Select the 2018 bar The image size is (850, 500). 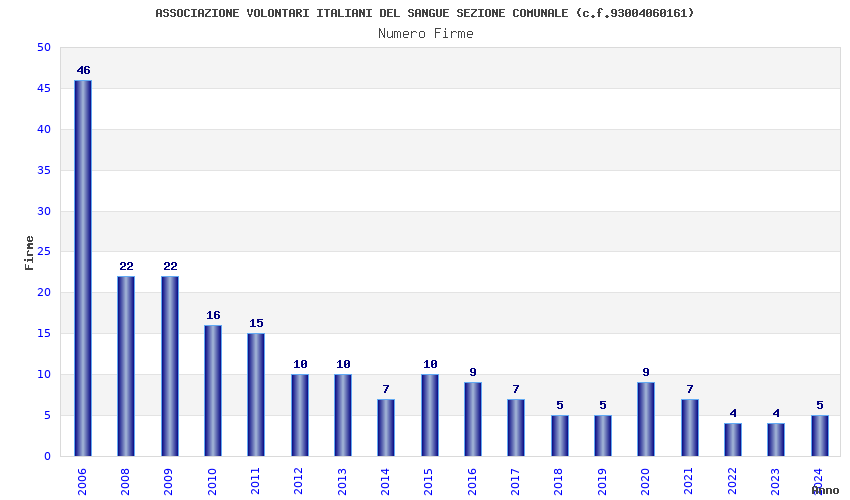(x=560, y=435)
